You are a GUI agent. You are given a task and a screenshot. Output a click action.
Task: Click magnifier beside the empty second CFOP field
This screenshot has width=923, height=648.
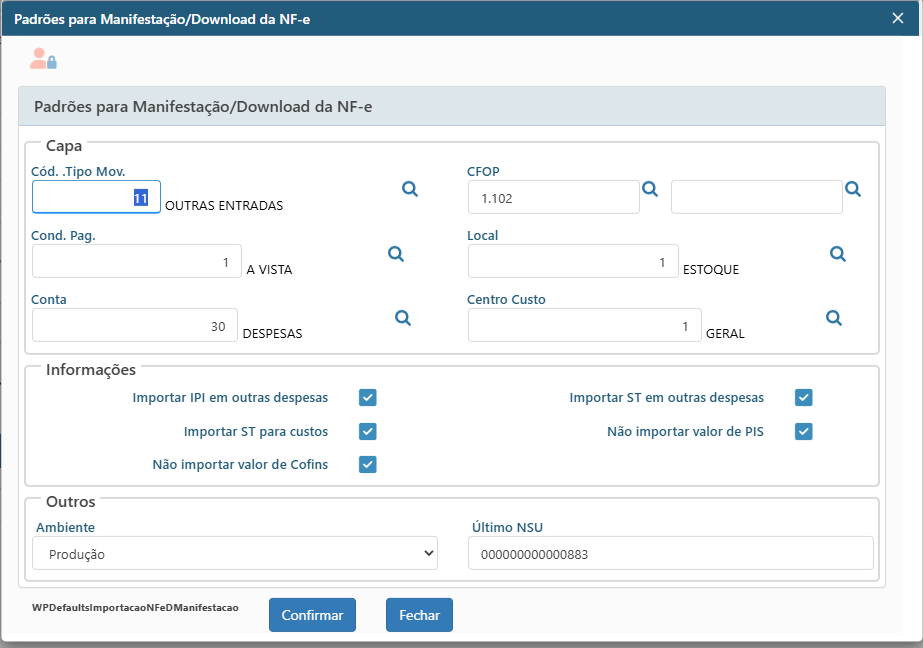853,188
